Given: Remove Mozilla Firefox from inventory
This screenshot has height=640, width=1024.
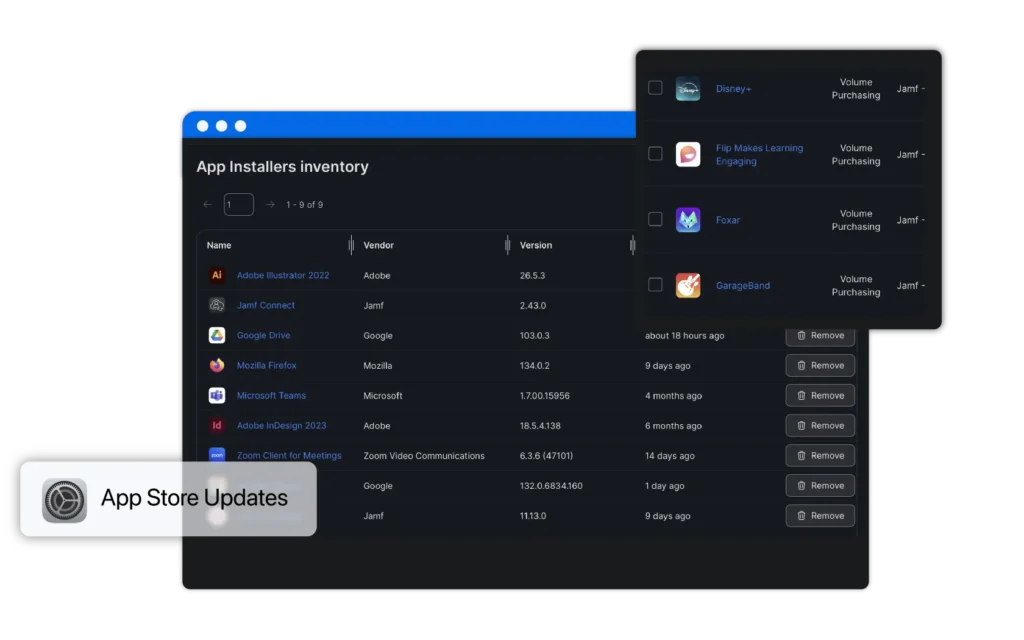Looking at the screenshot, I should (820, 366).
